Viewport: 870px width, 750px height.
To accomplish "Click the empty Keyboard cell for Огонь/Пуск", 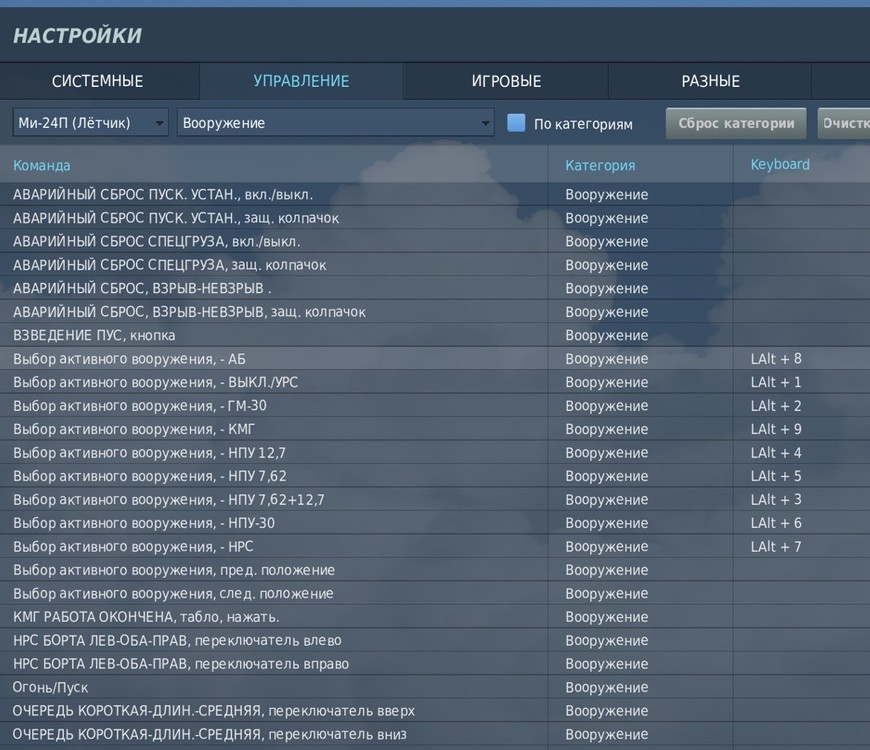I will (802, 687).
